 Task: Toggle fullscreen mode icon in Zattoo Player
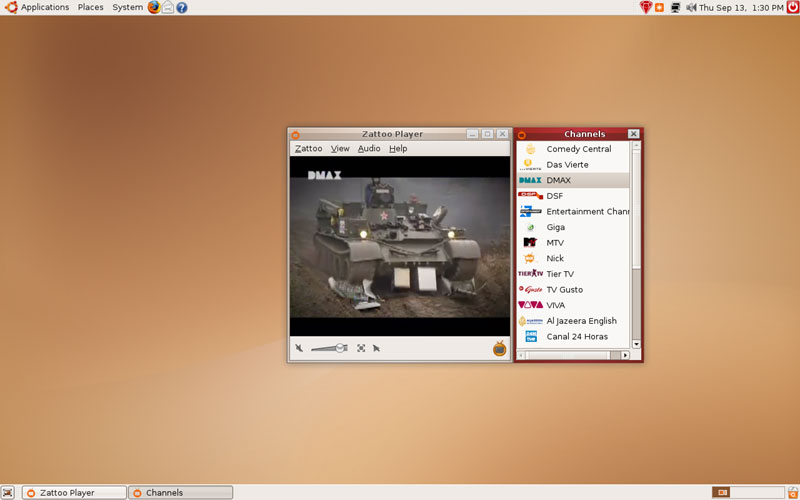(361, 348)
